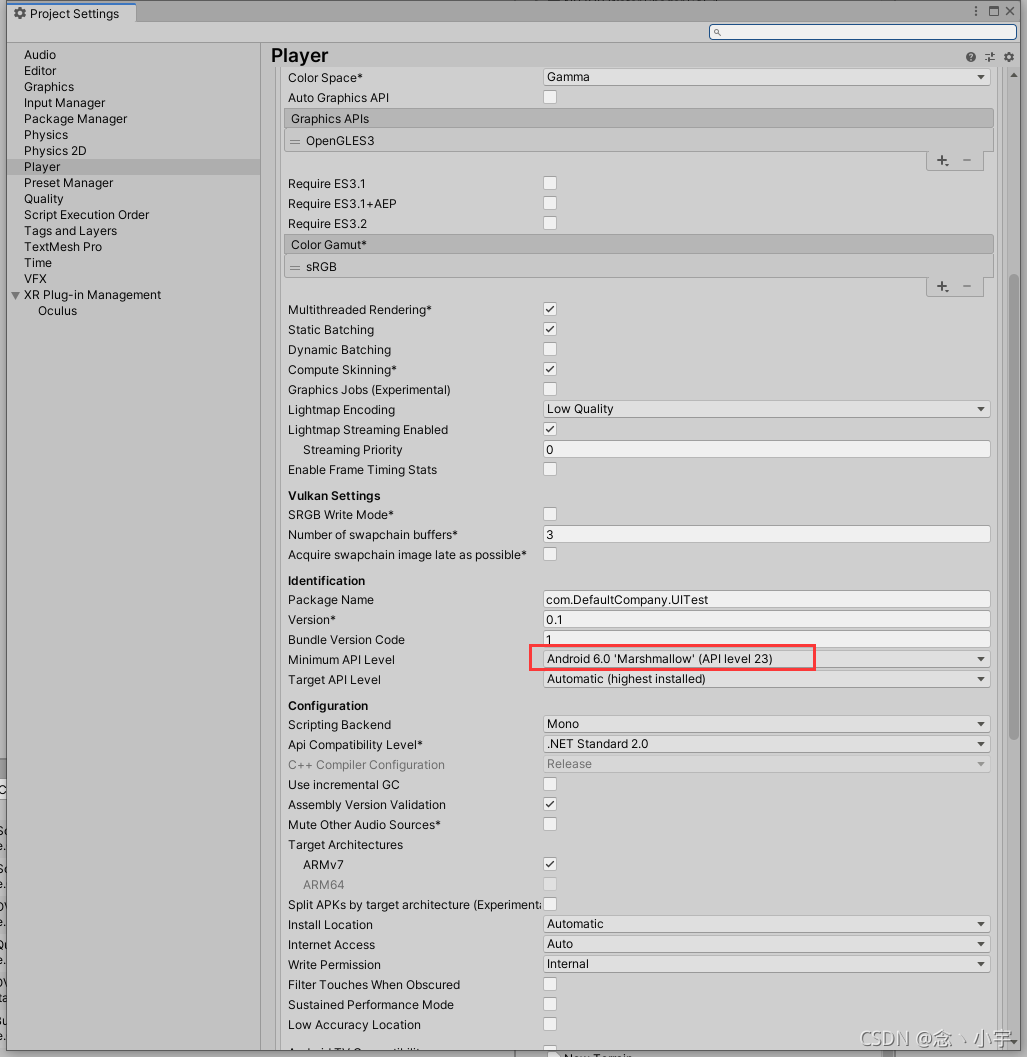Screen dimensions: 1027x1057
Task: Collapse the XR Plug-in Management tree
Action: point(15,295)
